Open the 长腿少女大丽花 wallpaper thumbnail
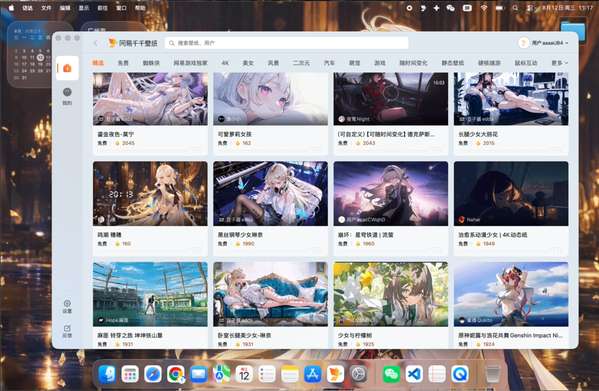The width and height of the screenshot is (599, 391). pyautogui.click(x=511, y=99)
